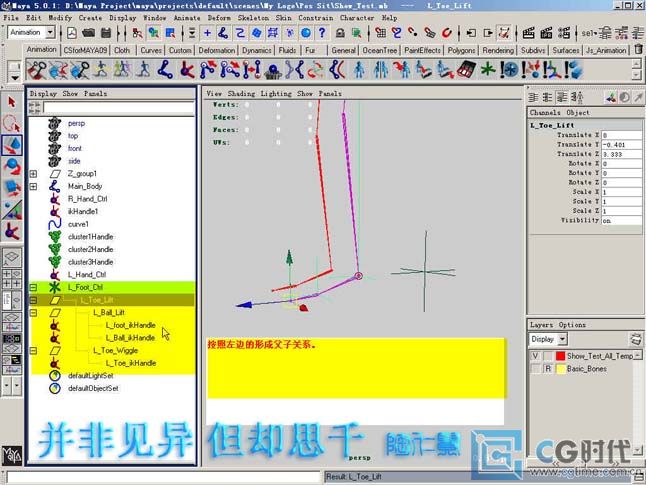This screenshot has height=485, width=646.
Task: Toggle reference box of Show_Test_All_Temp layer
Action: point(548,356)
